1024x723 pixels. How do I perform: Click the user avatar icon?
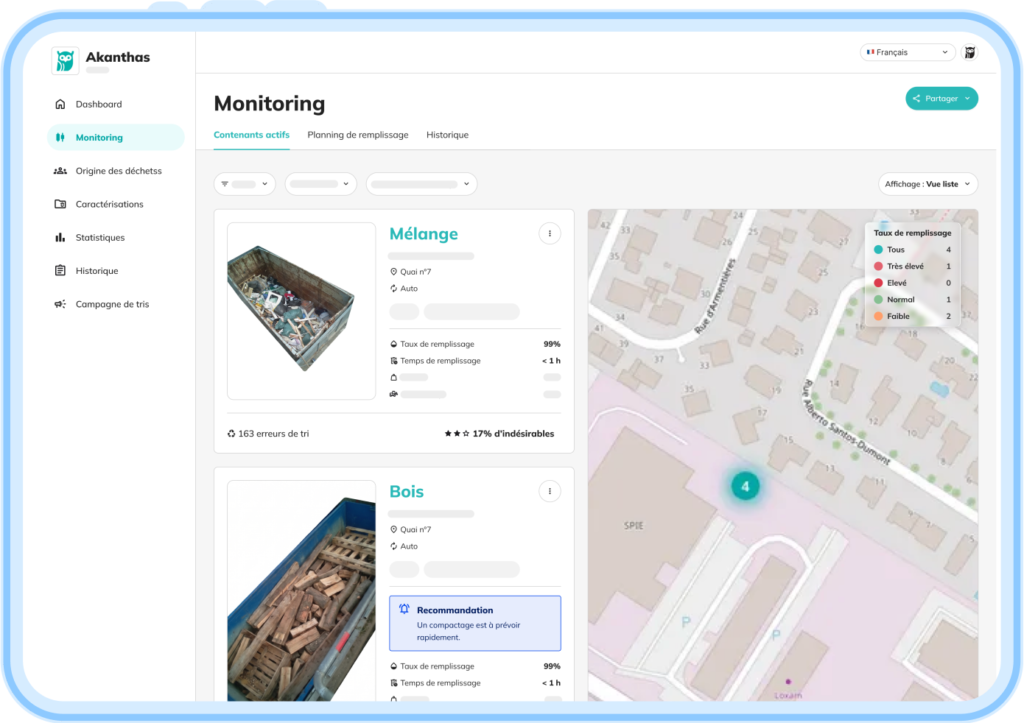point(970,52)
